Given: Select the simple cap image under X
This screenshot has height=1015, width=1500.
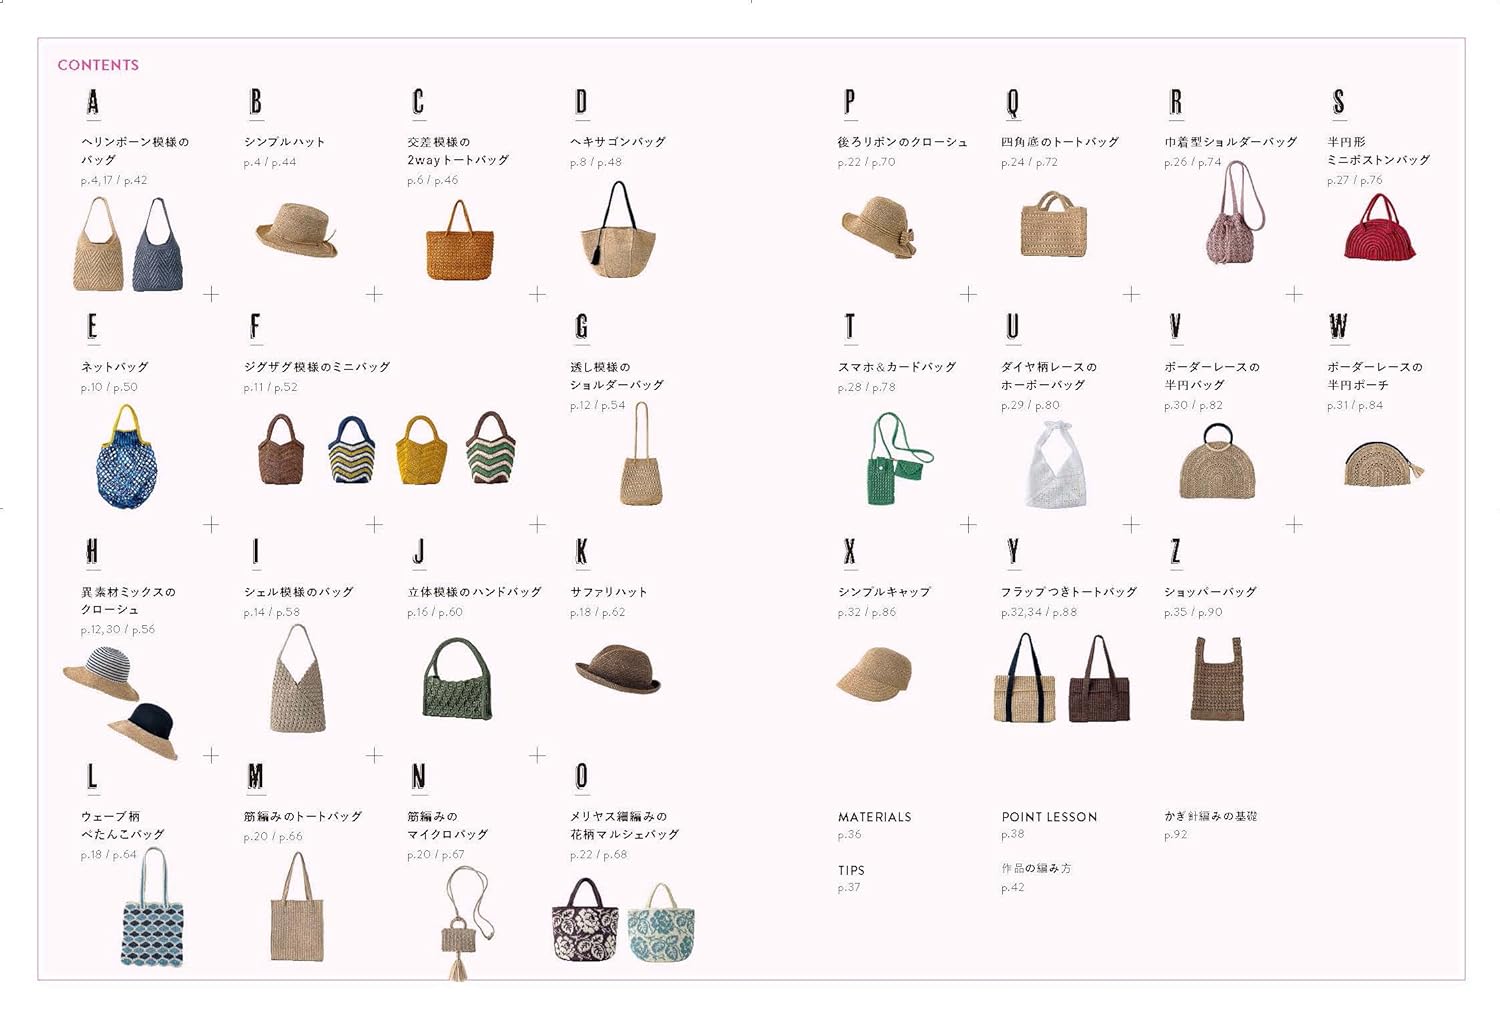Looking at the screenshot, I should click(874, 674).
